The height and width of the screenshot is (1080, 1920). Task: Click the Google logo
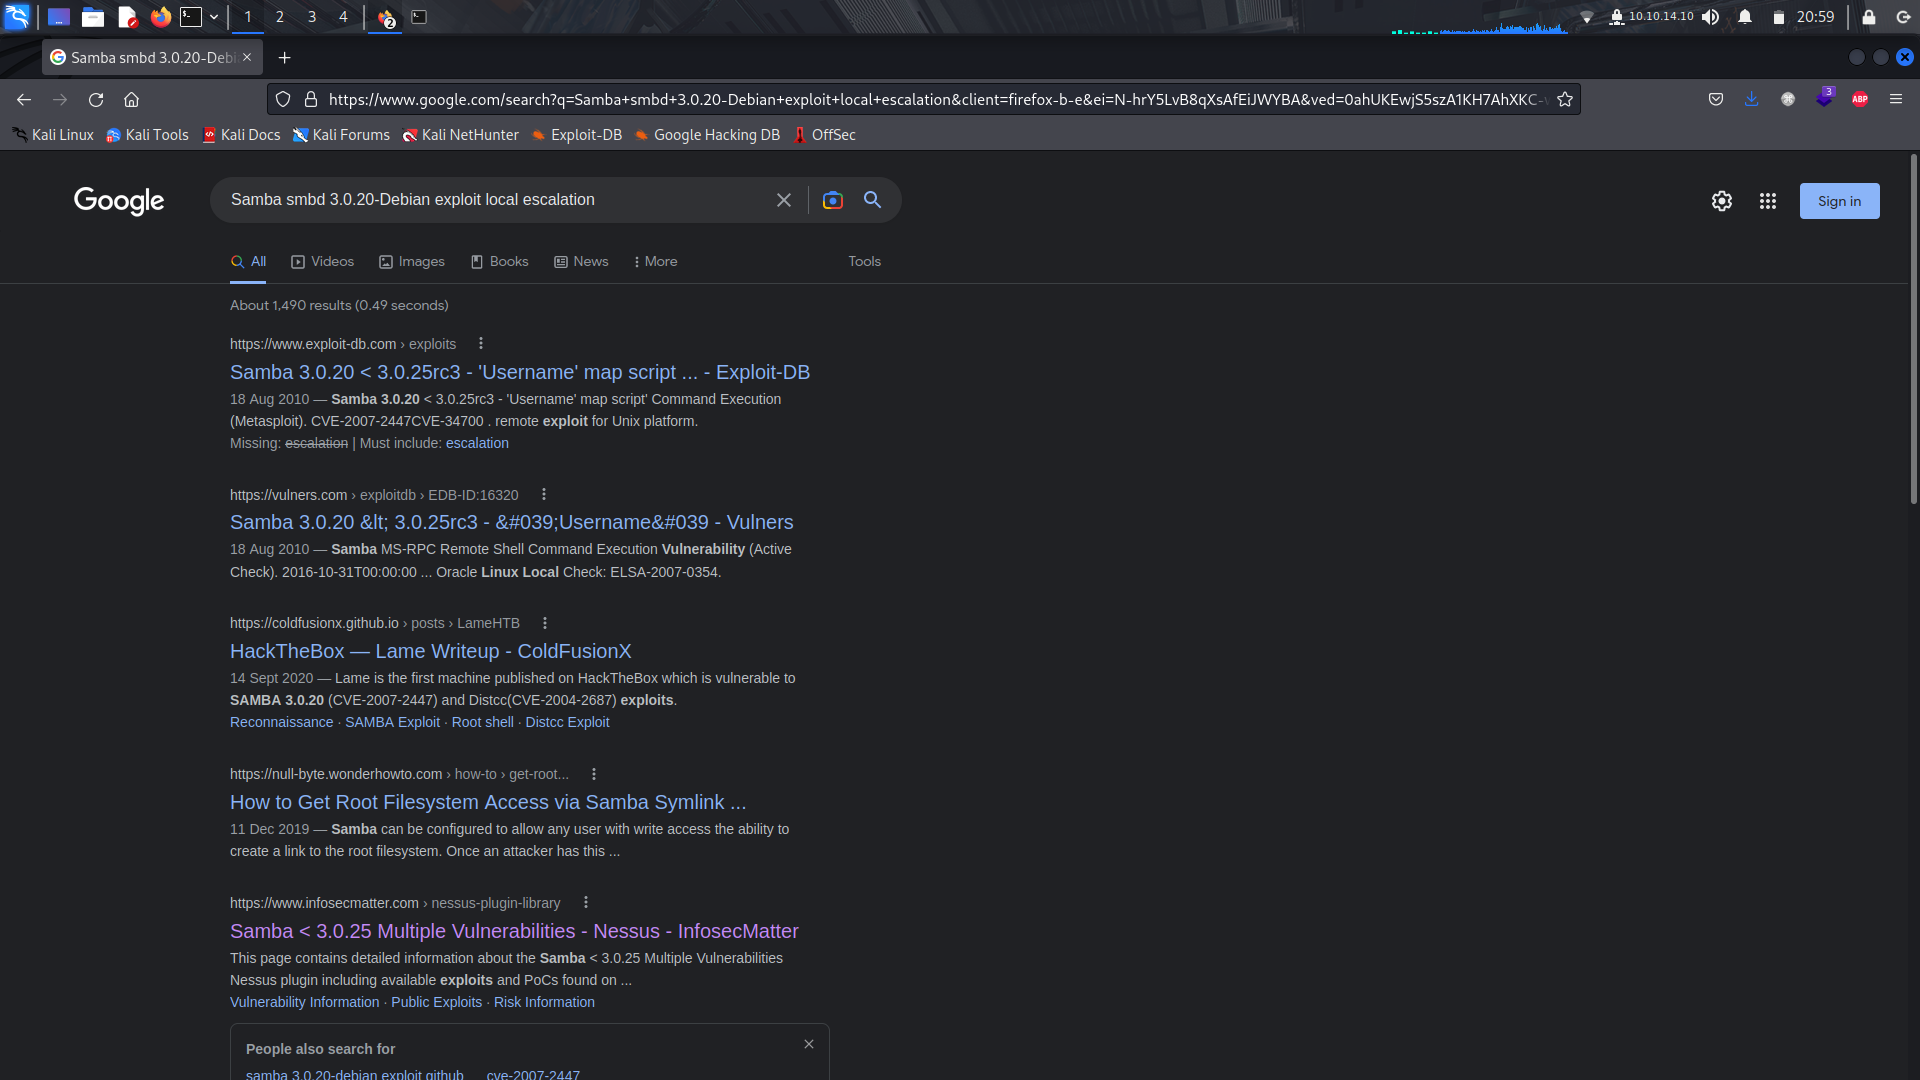coord(119,201)
